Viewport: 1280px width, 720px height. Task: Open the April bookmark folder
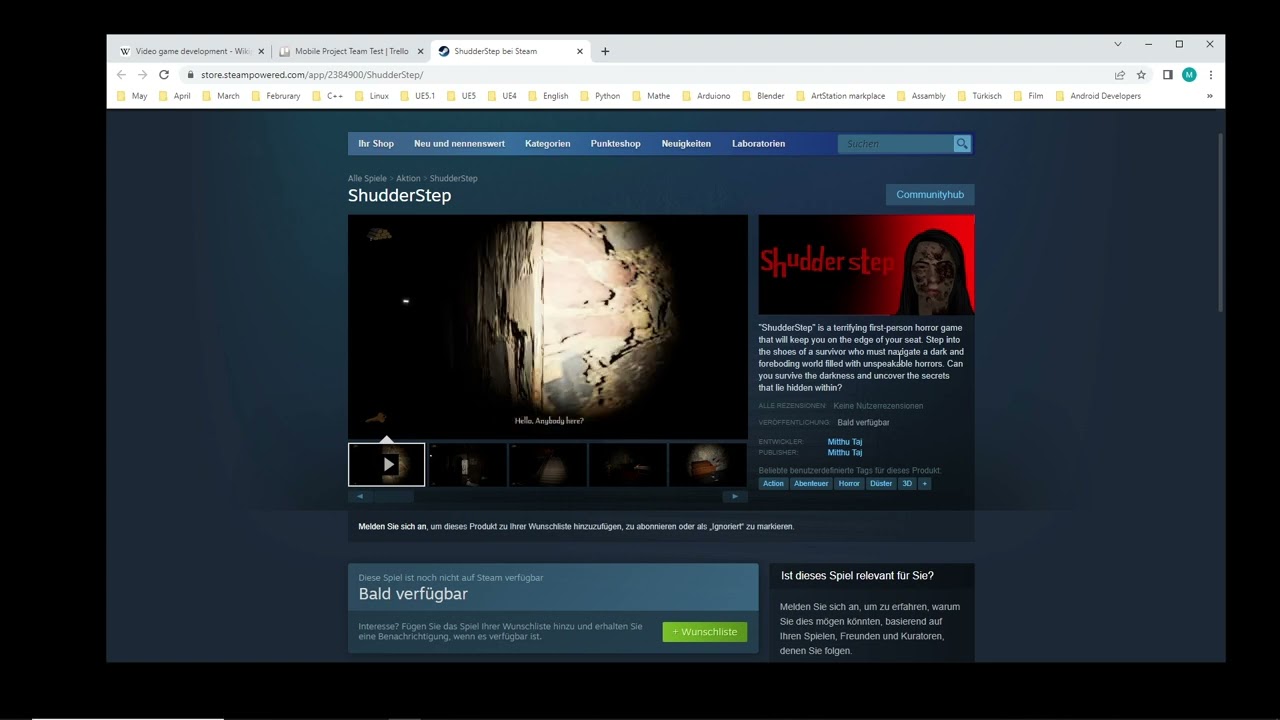point(174,96)
